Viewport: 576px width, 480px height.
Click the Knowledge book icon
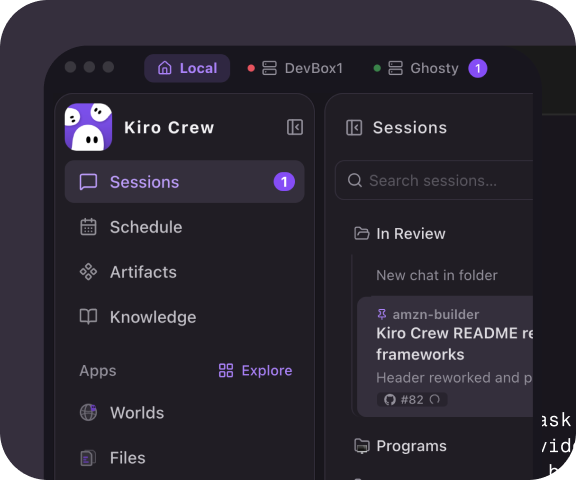(88, 317)
